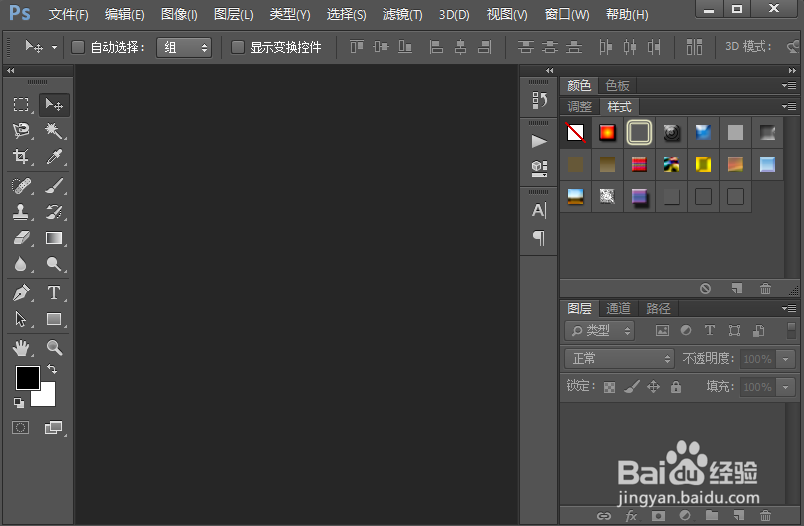The height and width of the screenshot is (526, 804).
Task: Select the Hand tool
Action: pos(21,348)
